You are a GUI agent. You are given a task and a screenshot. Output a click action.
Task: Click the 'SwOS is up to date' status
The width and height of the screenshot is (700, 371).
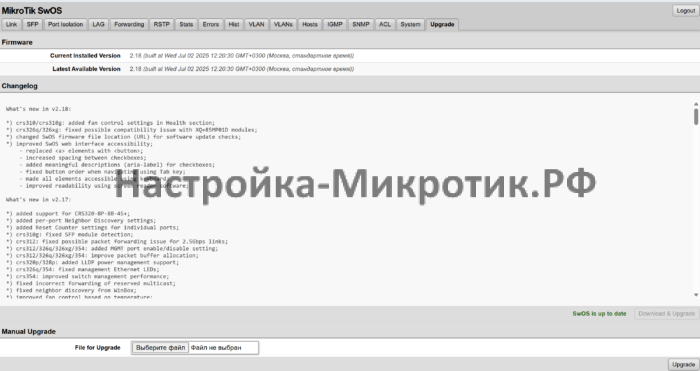click(x=599, y=314)
